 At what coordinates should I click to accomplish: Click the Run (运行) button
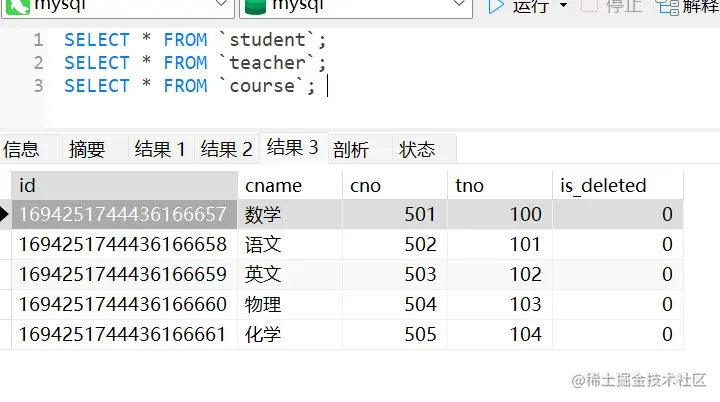(518, 6)
